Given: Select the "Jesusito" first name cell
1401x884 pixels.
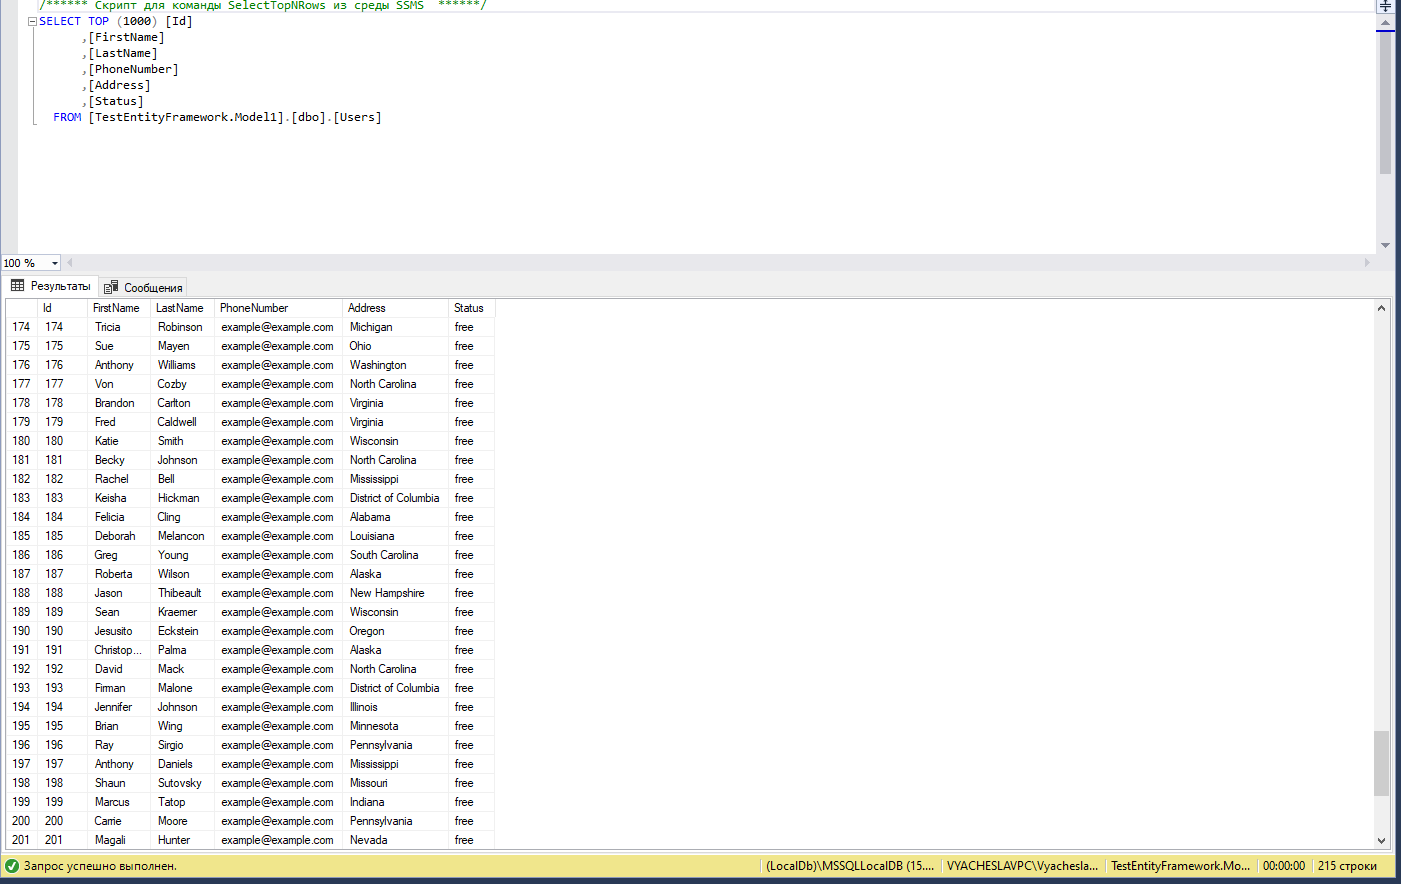Looking at the screenshot, I should point(119,631).
